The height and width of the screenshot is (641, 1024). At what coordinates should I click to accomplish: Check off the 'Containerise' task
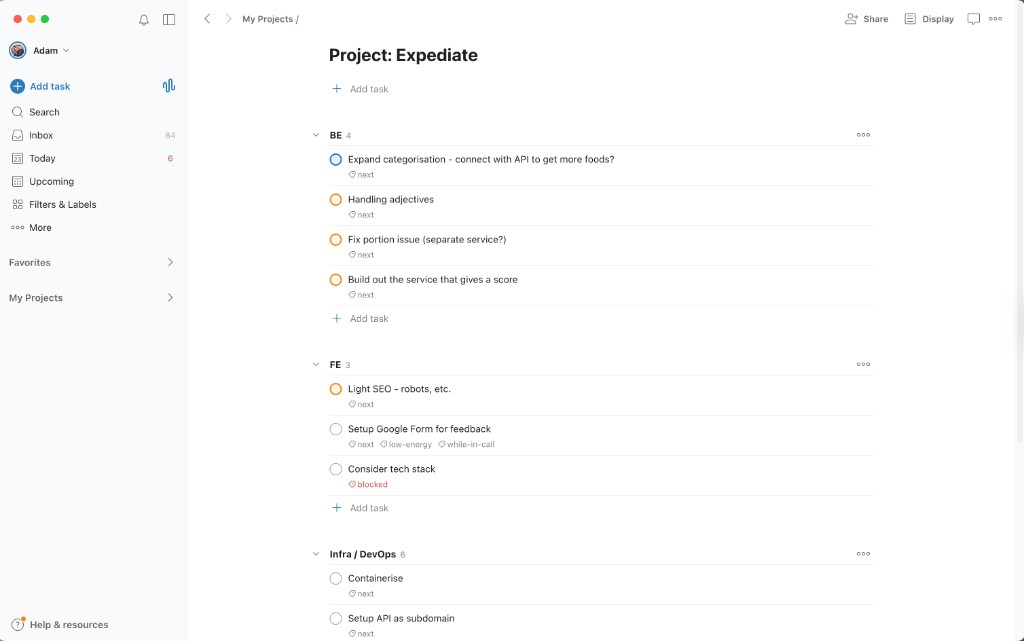(x=335, y=578)
